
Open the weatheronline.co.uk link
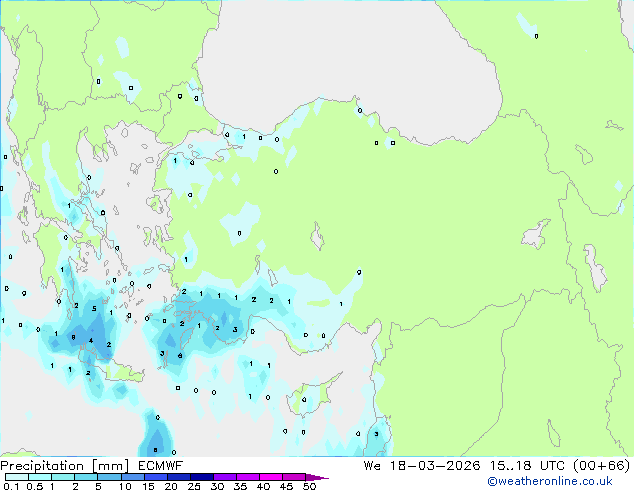click(x=550, y=481)
